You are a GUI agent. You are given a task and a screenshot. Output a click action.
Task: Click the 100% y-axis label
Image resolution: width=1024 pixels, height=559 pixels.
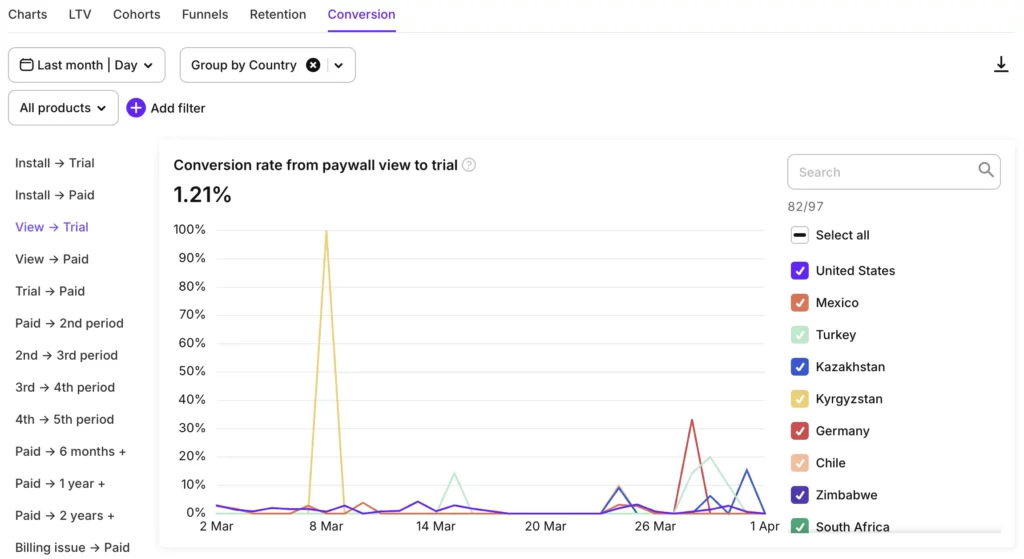click(x=189, y=230)
